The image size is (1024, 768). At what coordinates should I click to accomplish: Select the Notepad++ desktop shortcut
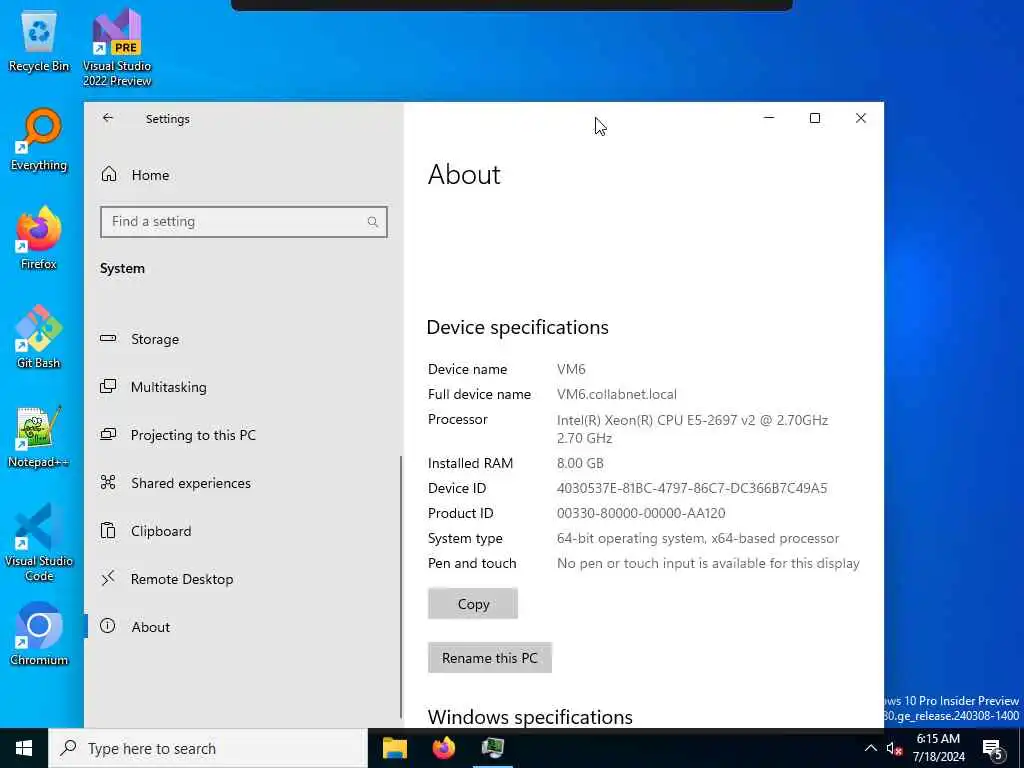[39, 436]
